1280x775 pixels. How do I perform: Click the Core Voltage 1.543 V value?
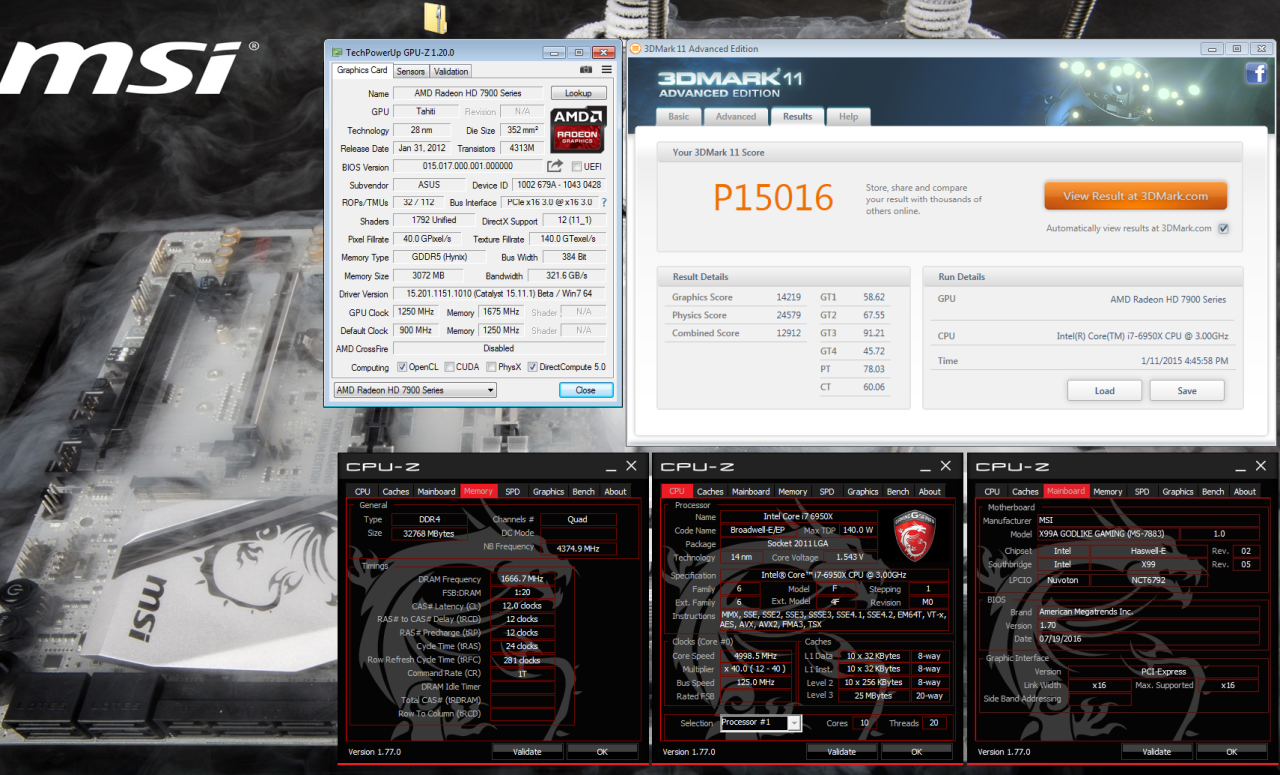pyautogui.click(x=848, y=556)
